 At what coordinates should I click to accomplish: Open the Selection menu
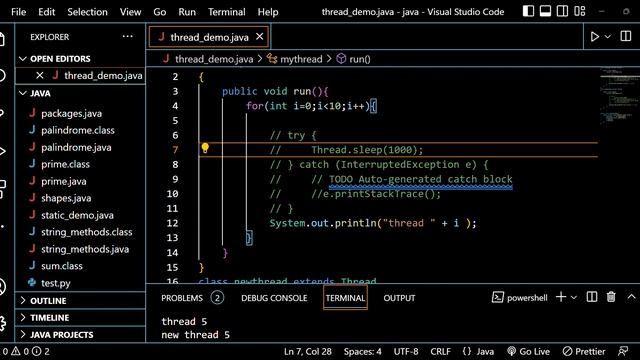(x=87, y=12)
